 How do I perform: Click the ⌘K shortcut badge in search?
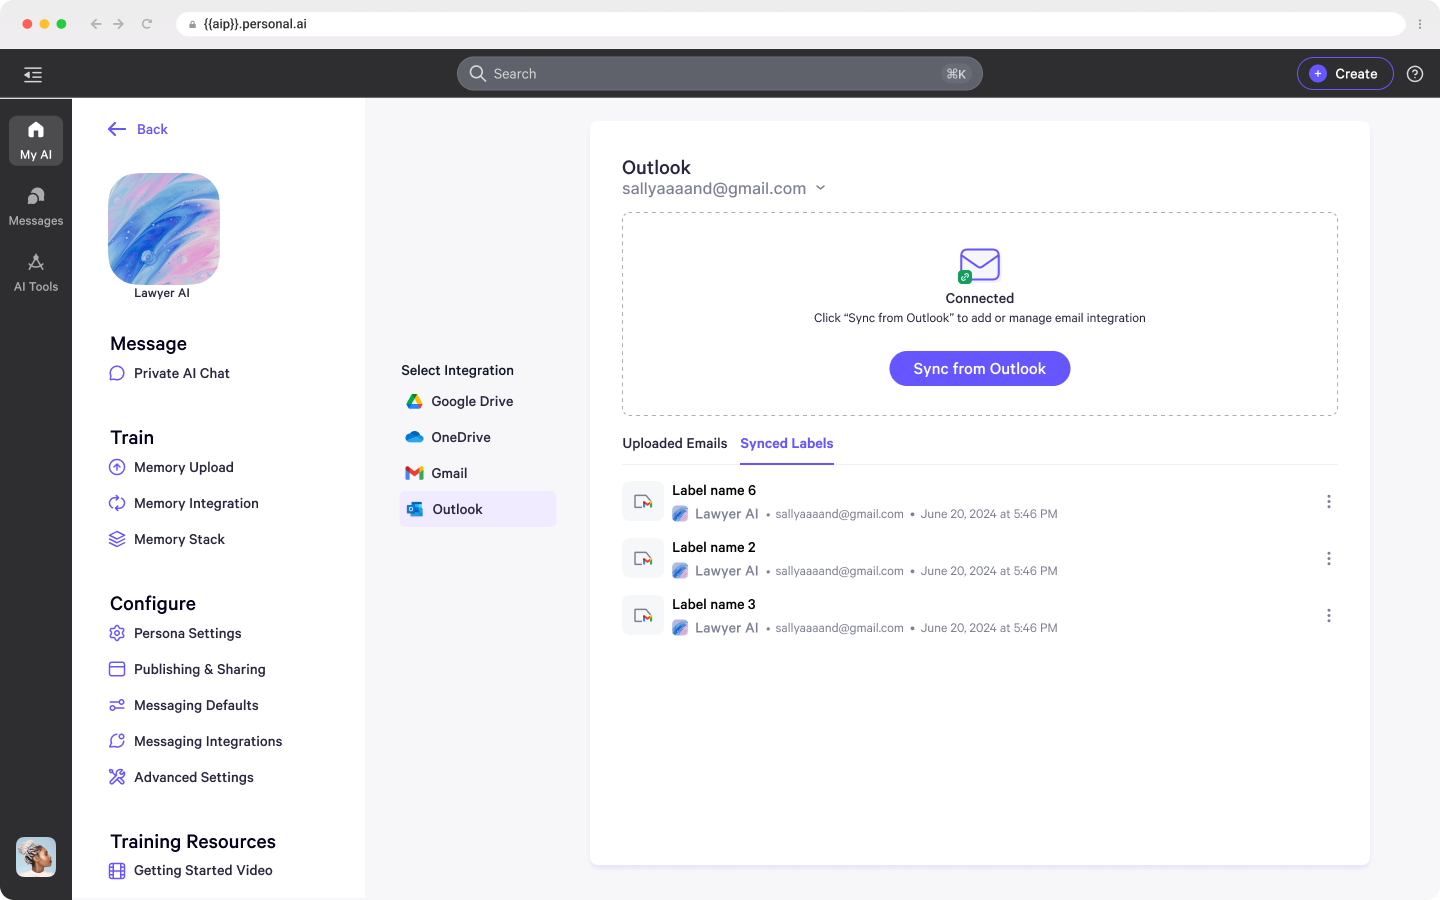coord(956,74)
